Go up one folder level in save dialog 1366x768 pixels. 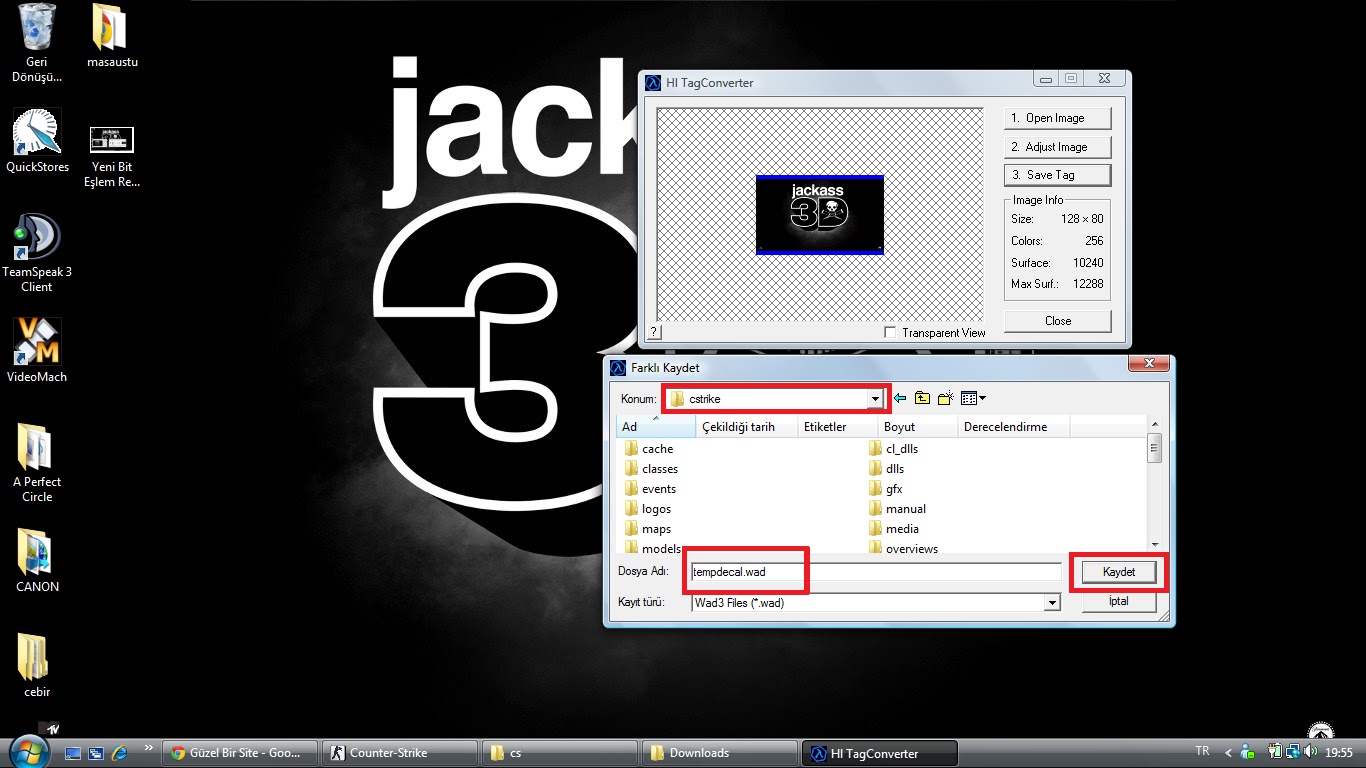922,398
